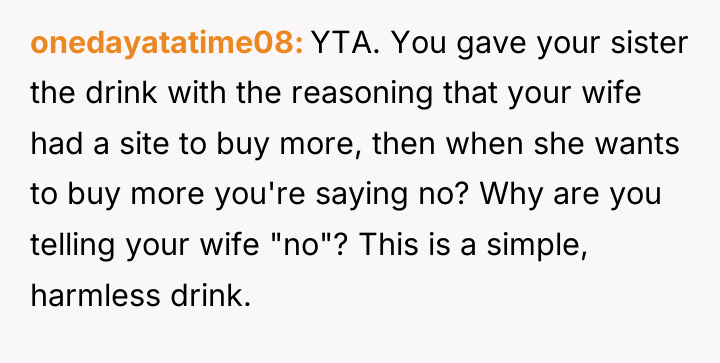This screenshot has width=720, height=363.
Task: Click the word This in the comment
Action: 385,244
